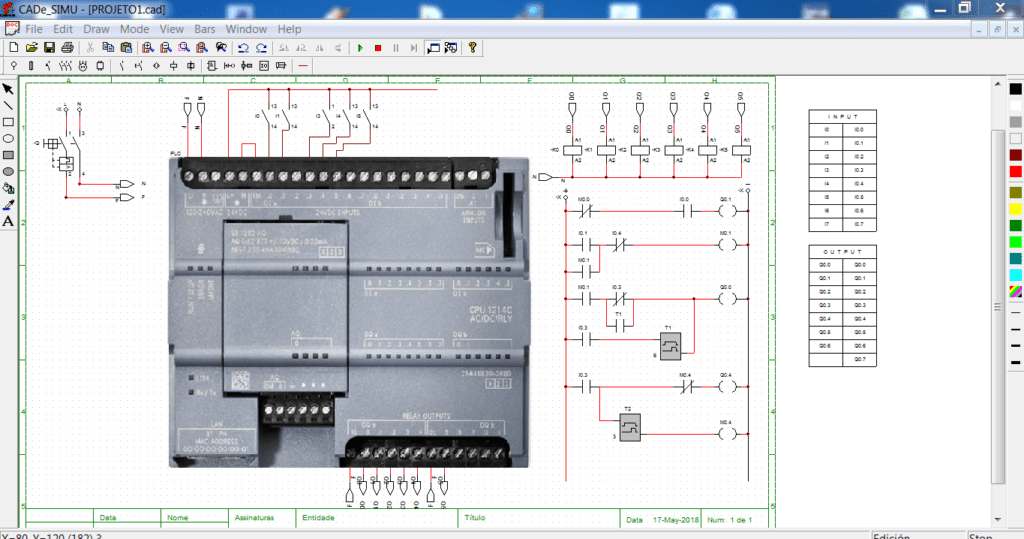Open the Mode menu
The width and height of the screenshot is (1024, 539).
click(x=135, y=29)
